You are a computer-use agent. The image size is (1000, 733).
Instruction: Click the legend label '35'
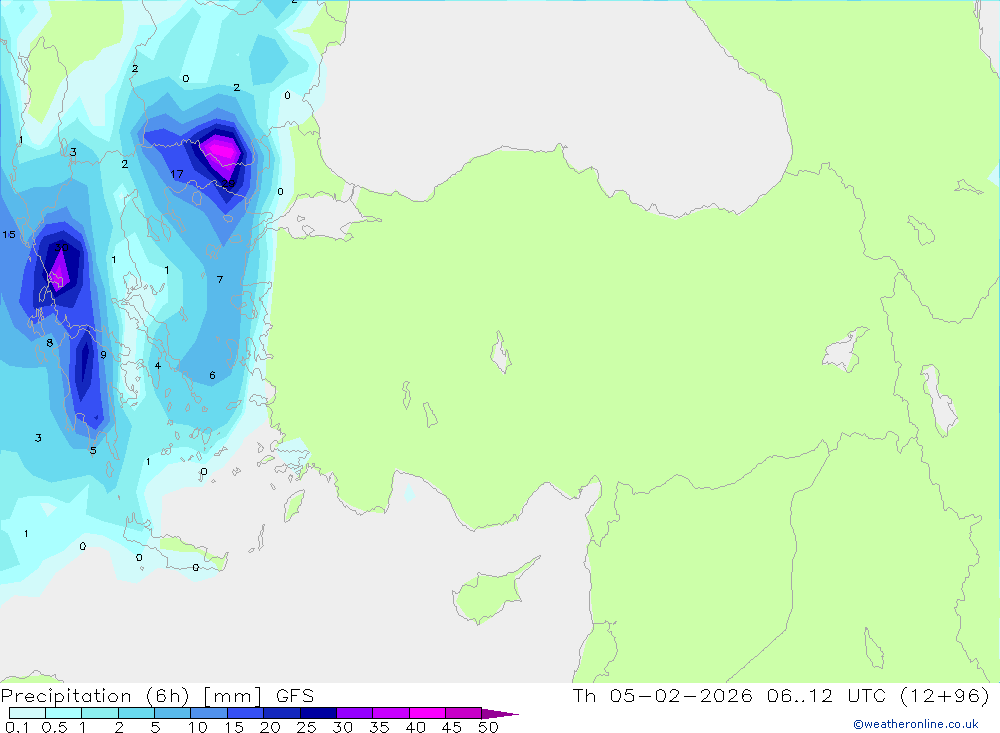click(379, 727)
